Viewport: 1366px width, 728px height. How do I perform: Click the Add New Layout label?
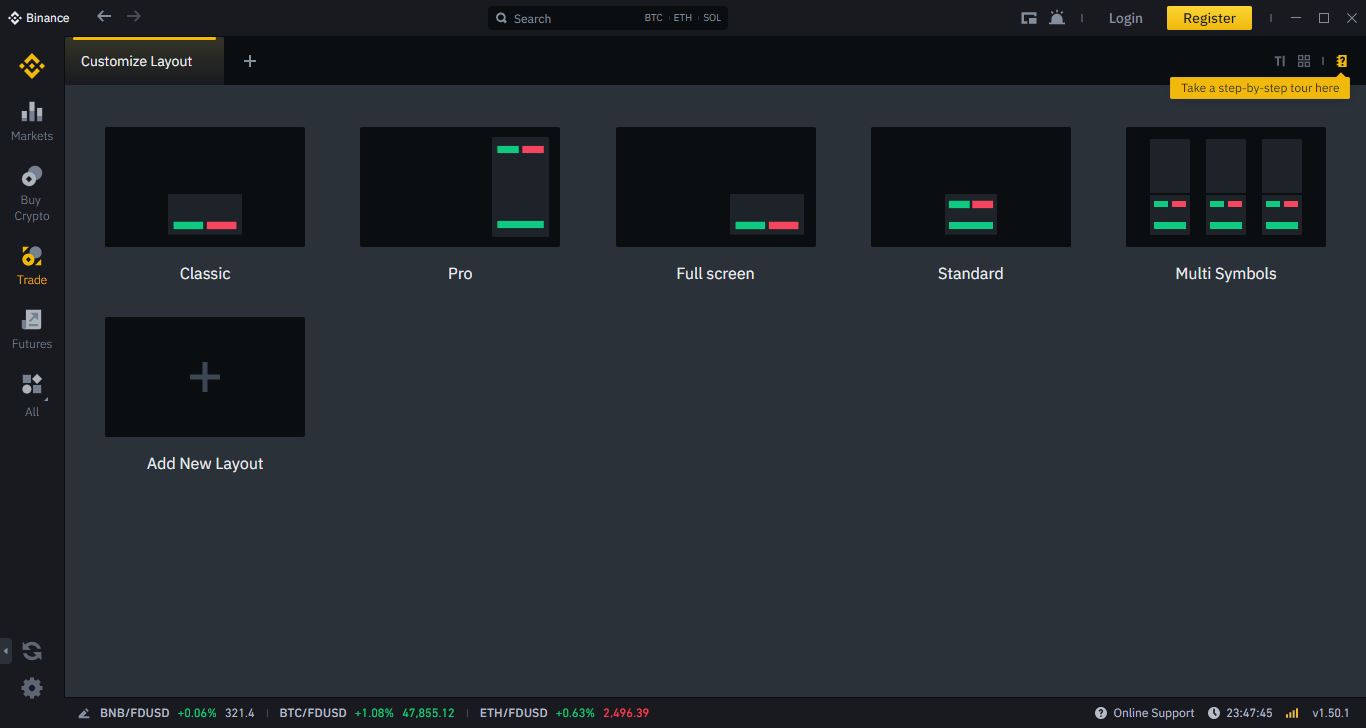click(205, 463)
